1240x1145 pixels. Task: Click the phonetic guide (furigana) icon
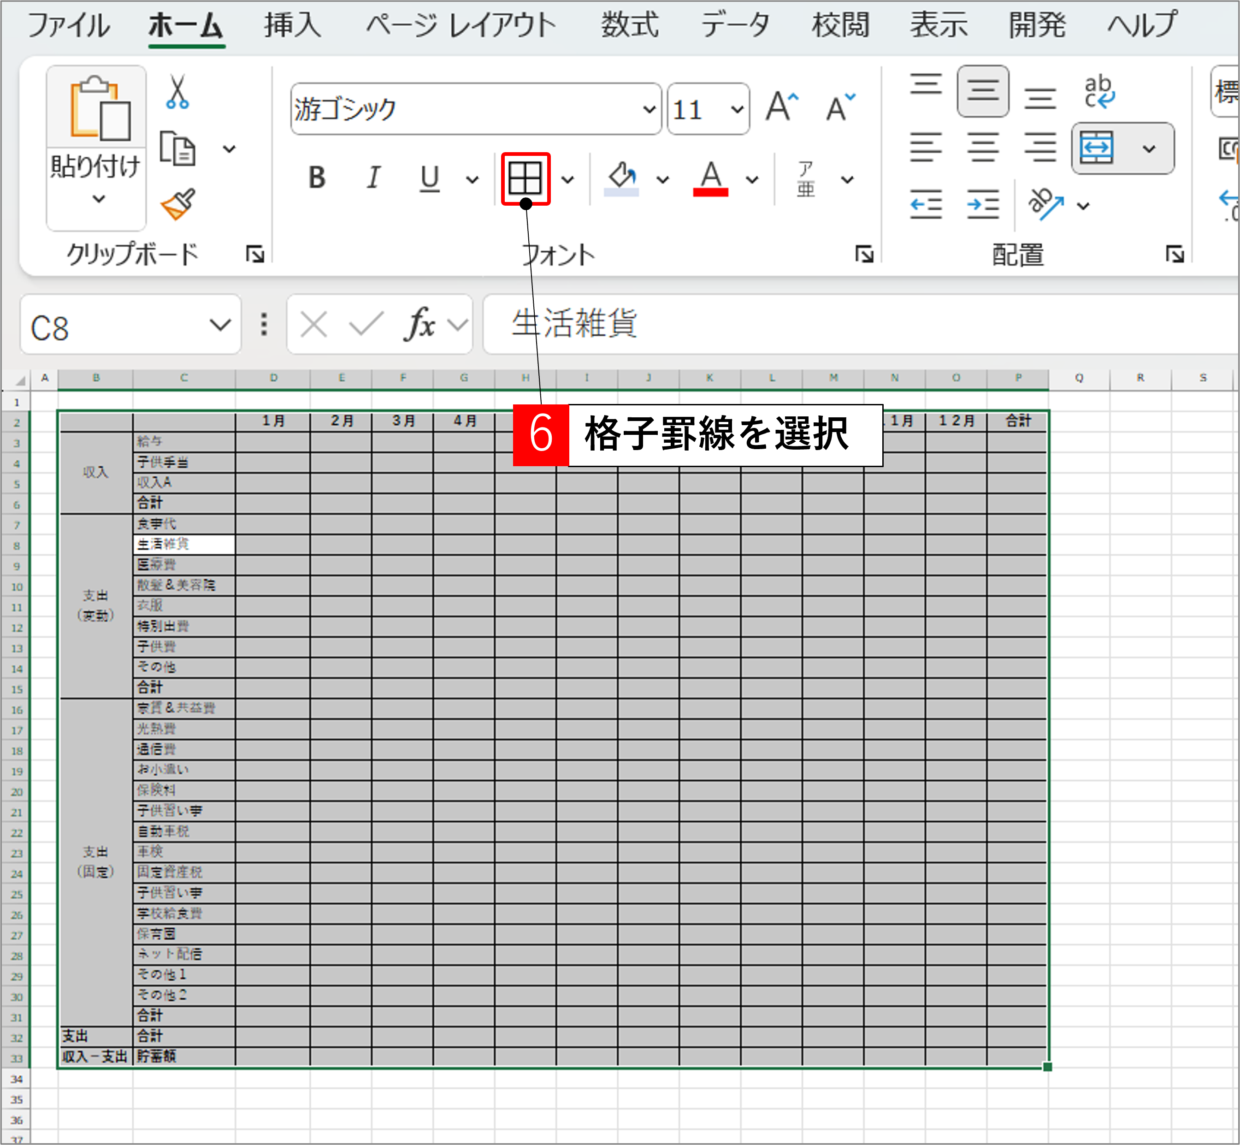click(806, 179)
